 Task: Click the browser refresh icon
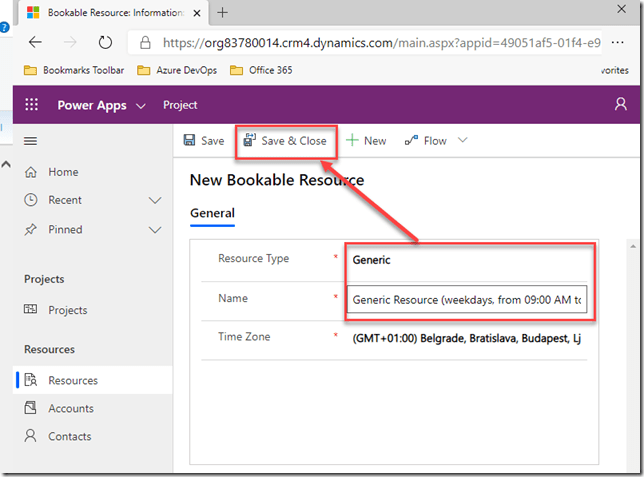click(105, 43)
